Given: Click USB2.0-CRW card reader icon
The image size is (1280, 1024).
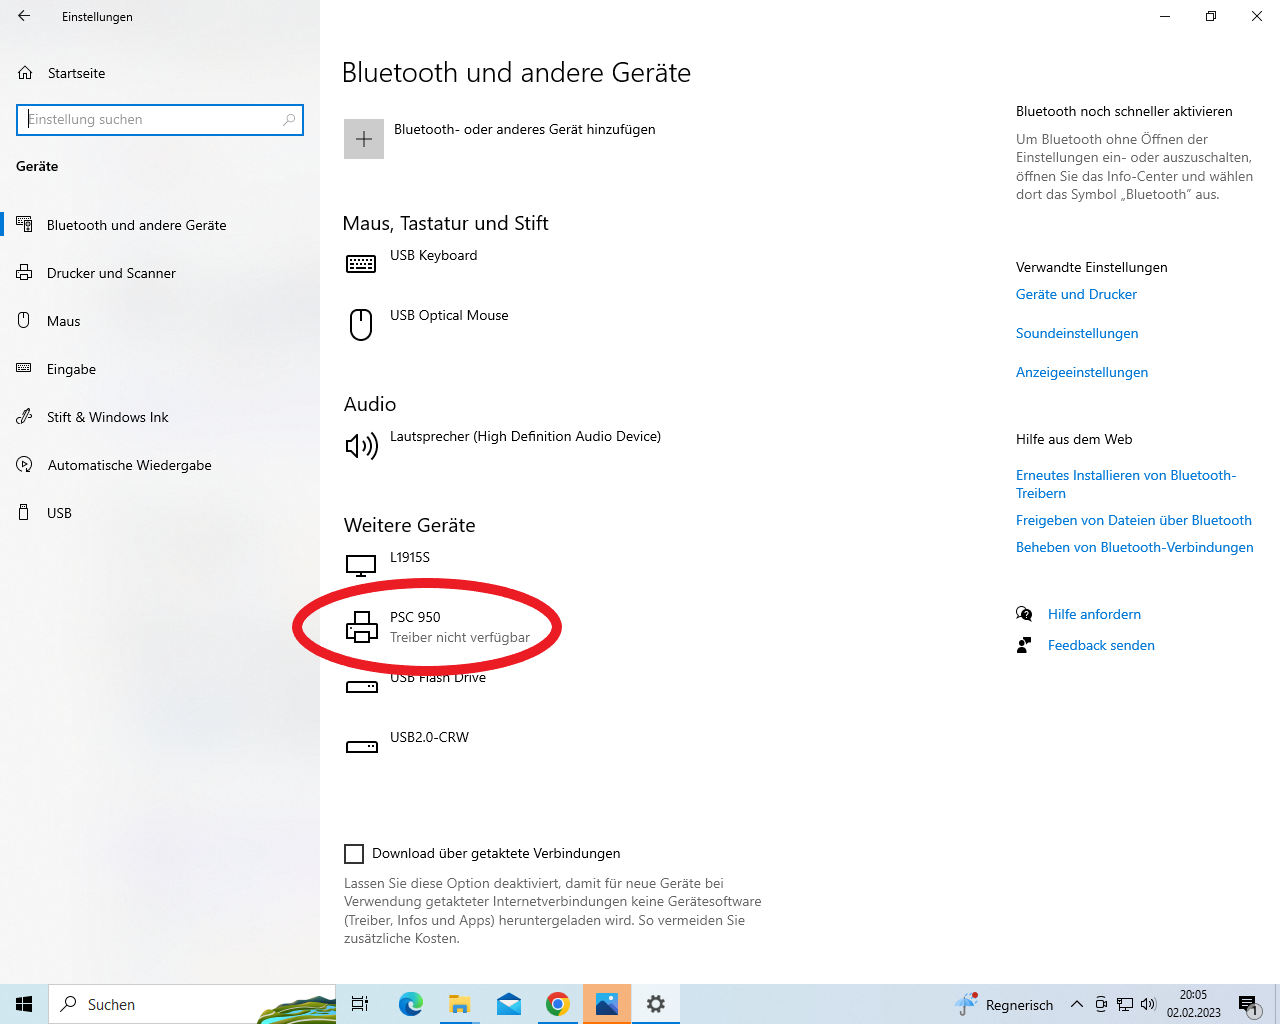Looking at the screenshot, I should click(x=361, y=747).
